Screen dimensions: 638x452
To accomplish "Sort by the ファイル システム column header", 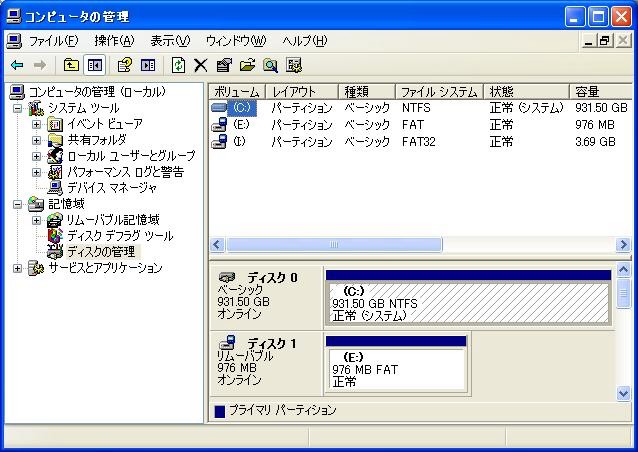I will pyautogui.click(x=439, y=92).
